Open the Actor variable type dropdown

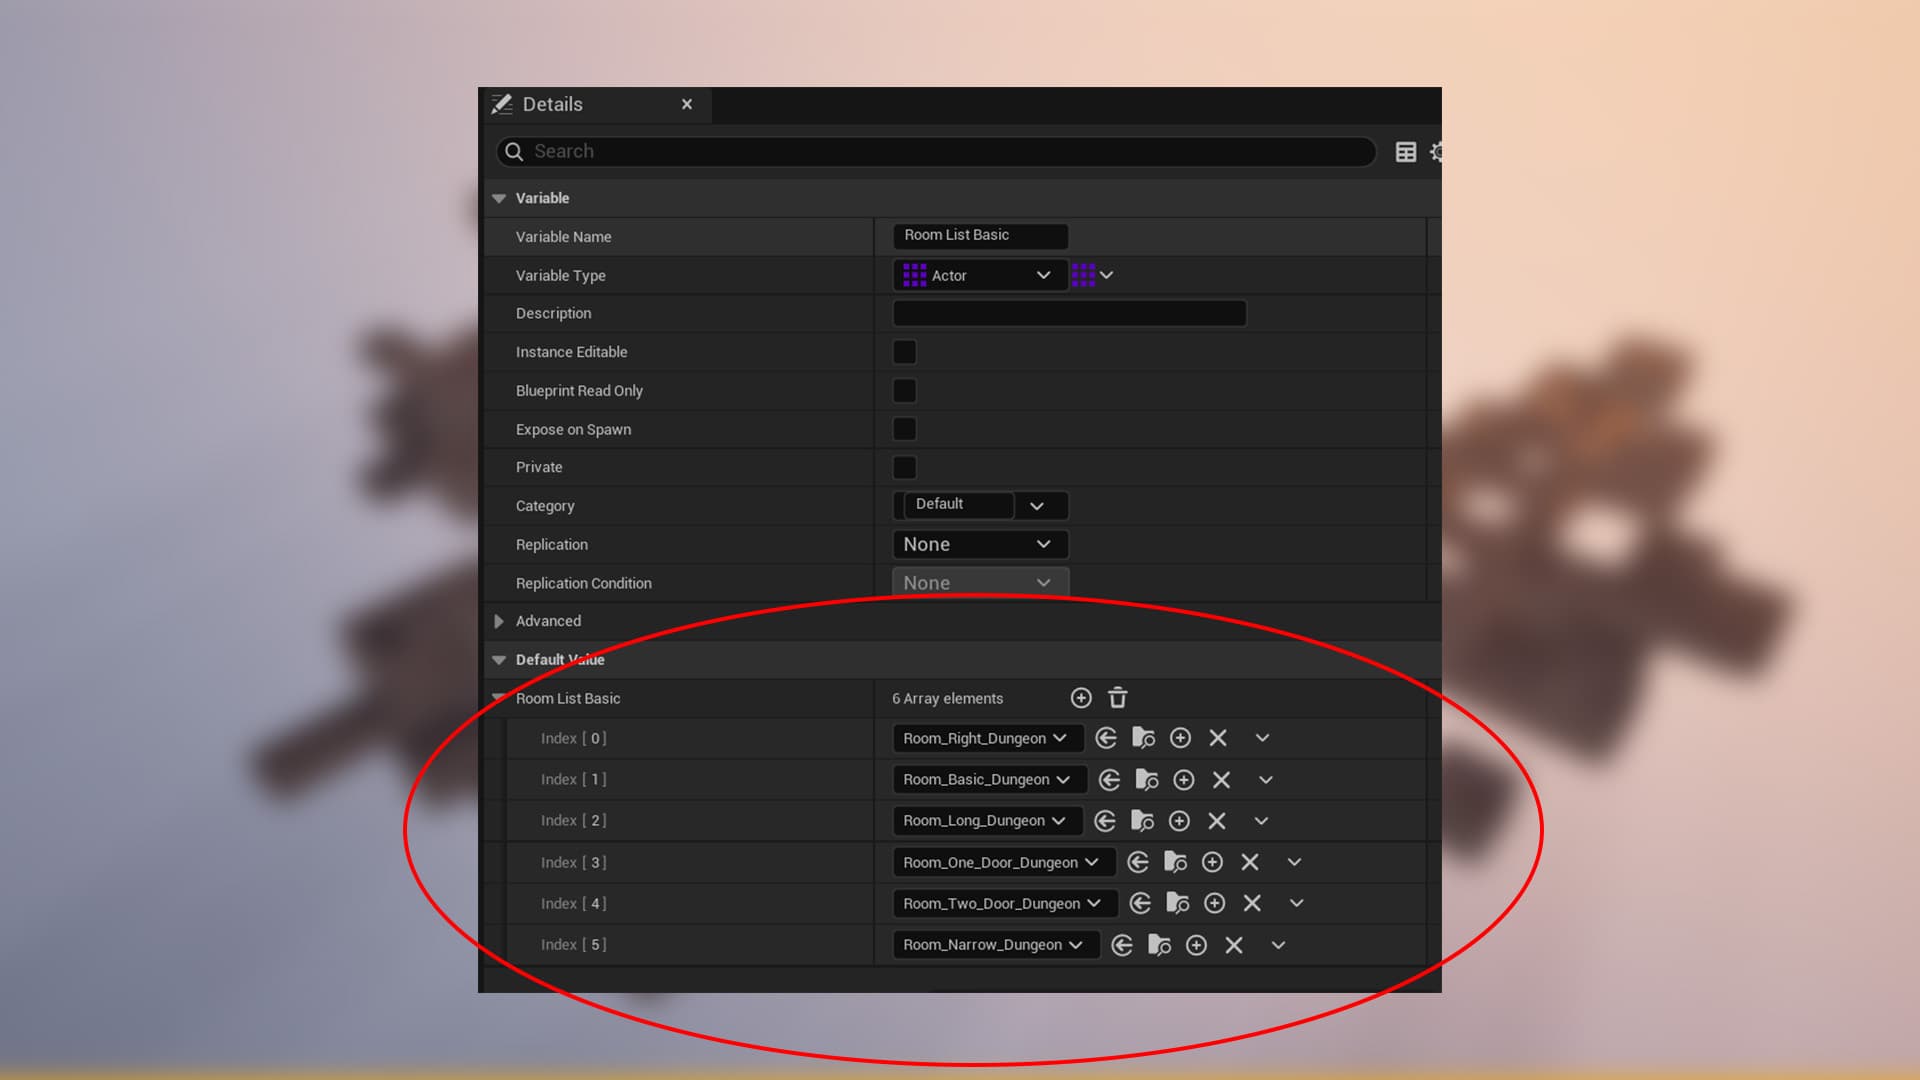tap(980, 275)
